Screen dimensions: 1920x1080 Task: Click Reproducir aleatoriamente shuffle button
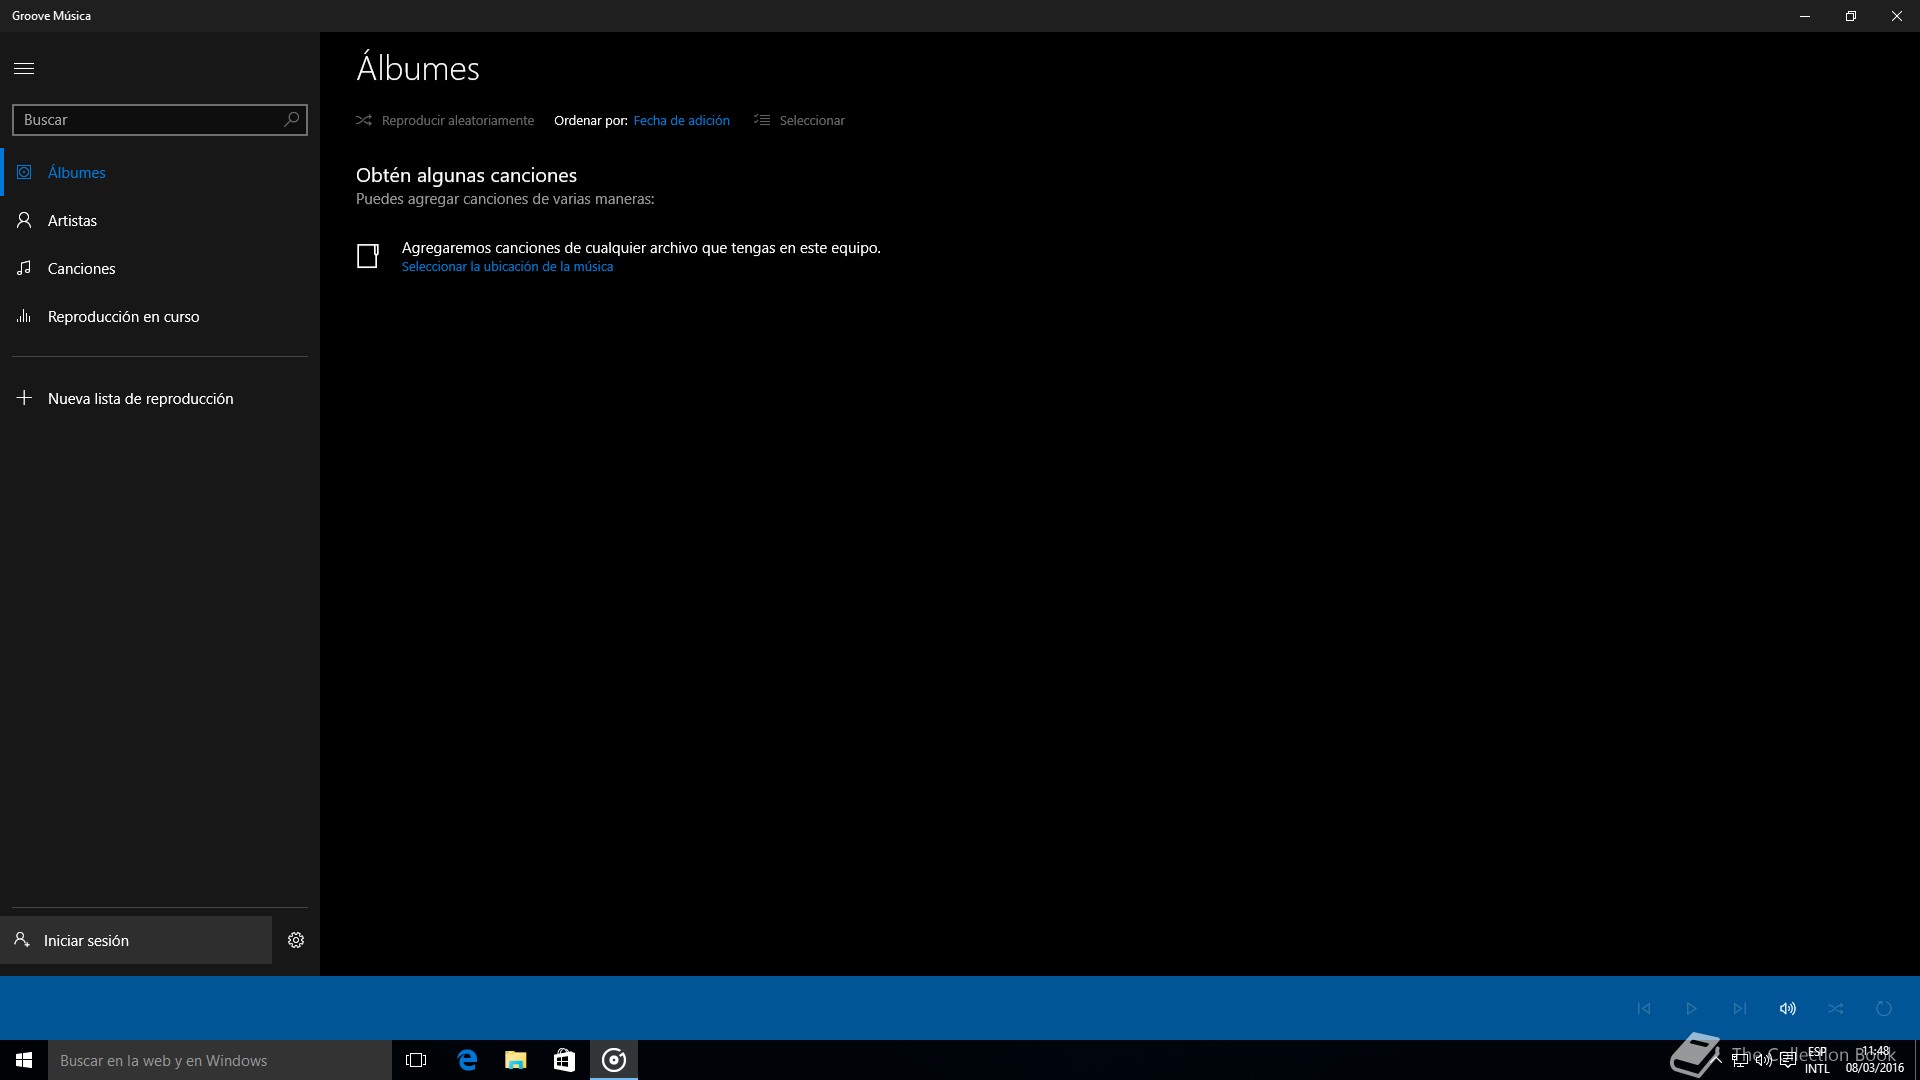point(445,120)
